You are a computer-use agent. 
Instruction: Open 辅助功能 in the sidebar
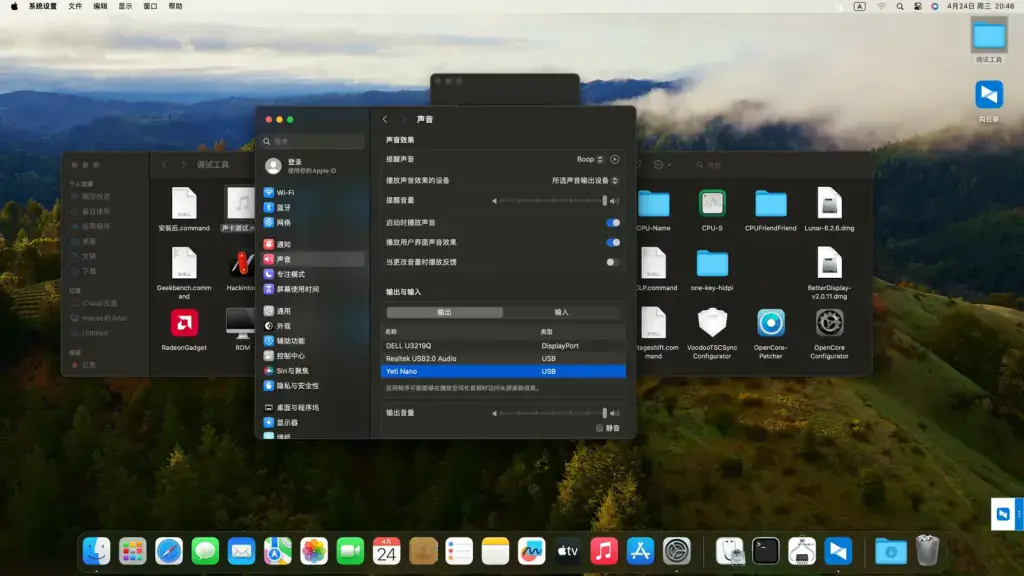313,341
